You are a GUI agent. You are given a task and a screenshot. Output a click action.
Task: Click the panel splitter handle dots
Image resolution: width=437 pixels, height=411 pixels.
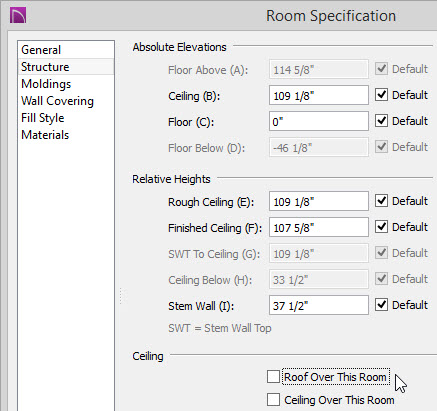(121, 296)
